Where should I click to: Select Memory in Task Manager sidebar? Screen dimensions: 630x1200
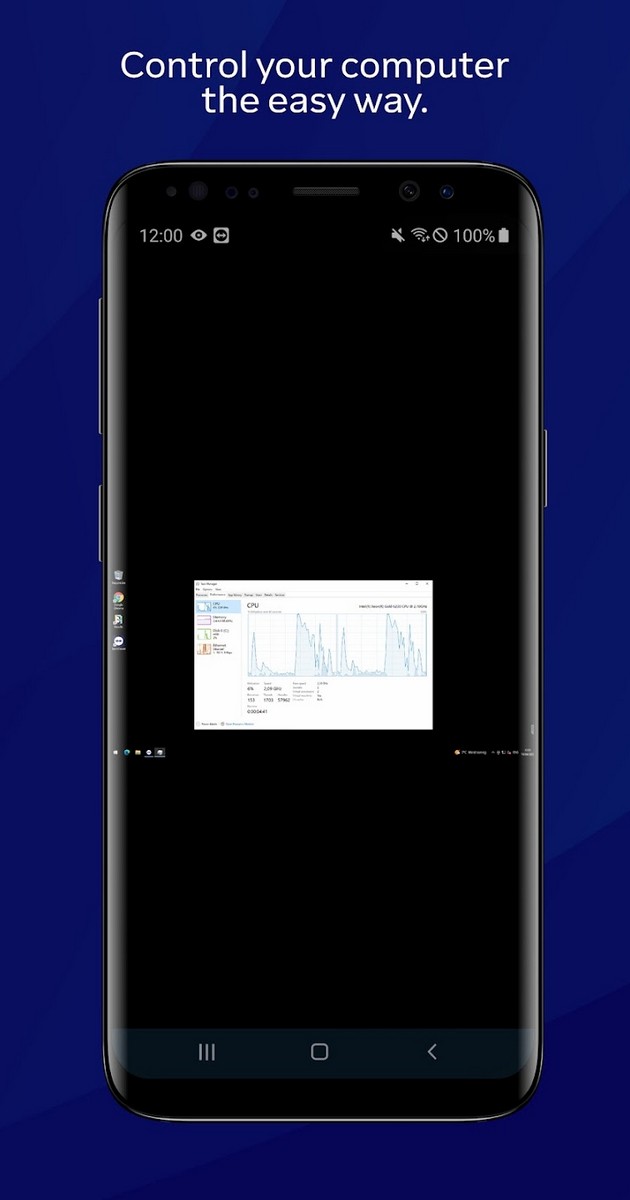218,620
